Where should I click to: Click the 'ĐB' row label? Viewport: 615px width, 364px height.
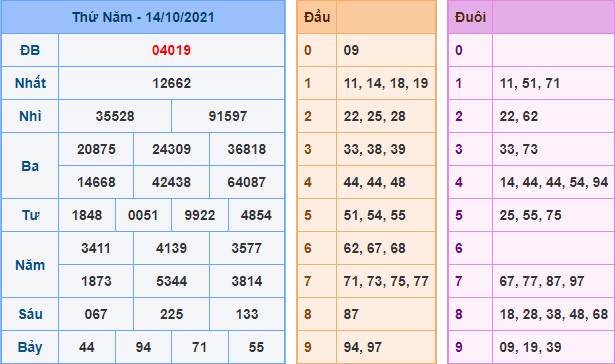pyautogui.click(x=30, y=50)
